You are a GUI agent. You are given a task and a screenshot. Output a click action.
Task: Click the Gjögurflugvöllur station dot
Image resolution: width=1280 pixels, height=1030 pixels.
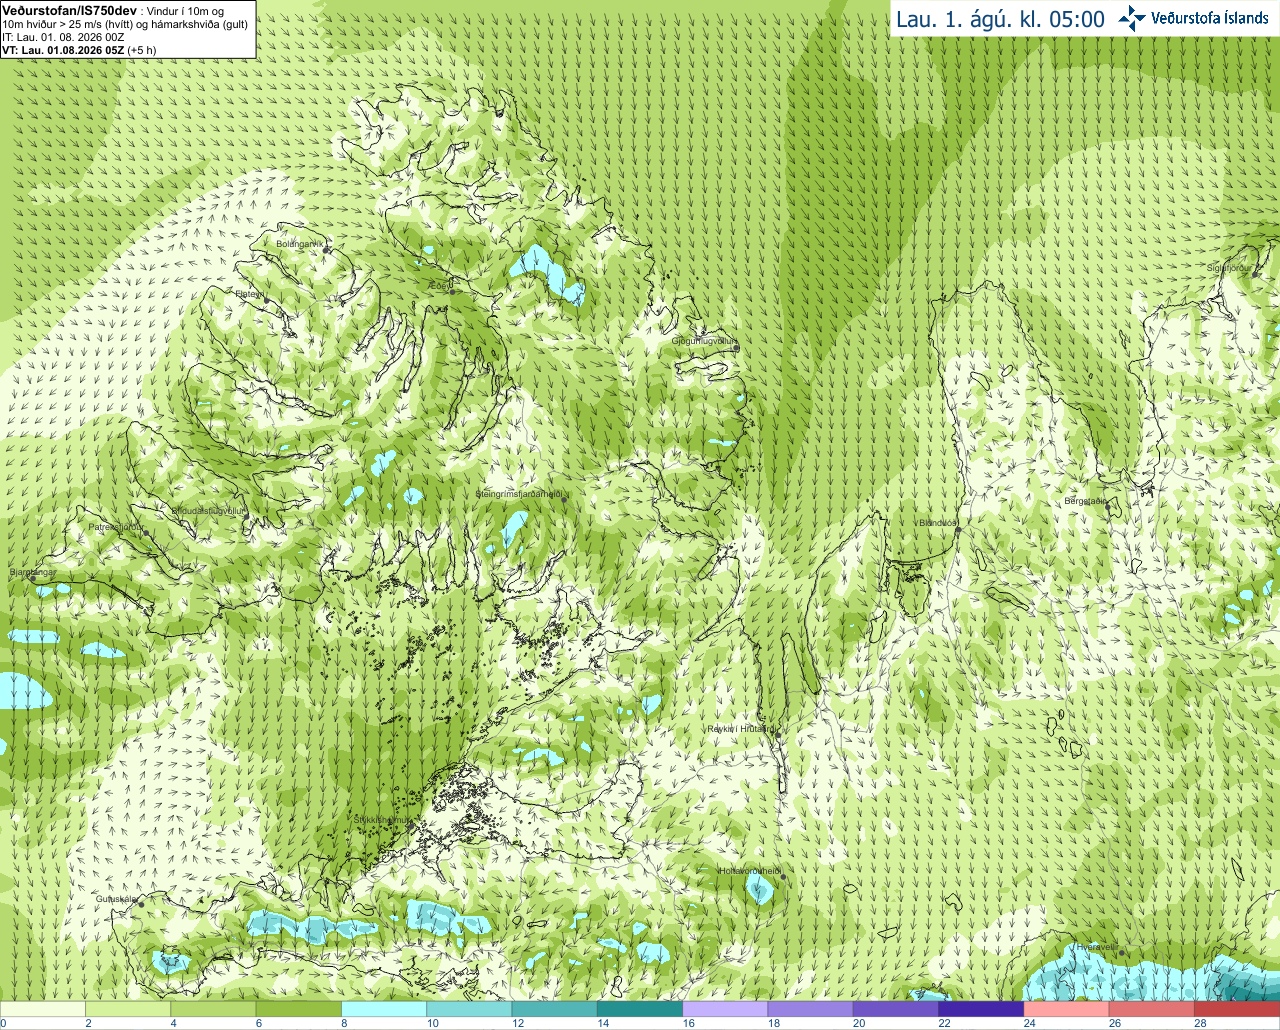[x=734, y=346]
